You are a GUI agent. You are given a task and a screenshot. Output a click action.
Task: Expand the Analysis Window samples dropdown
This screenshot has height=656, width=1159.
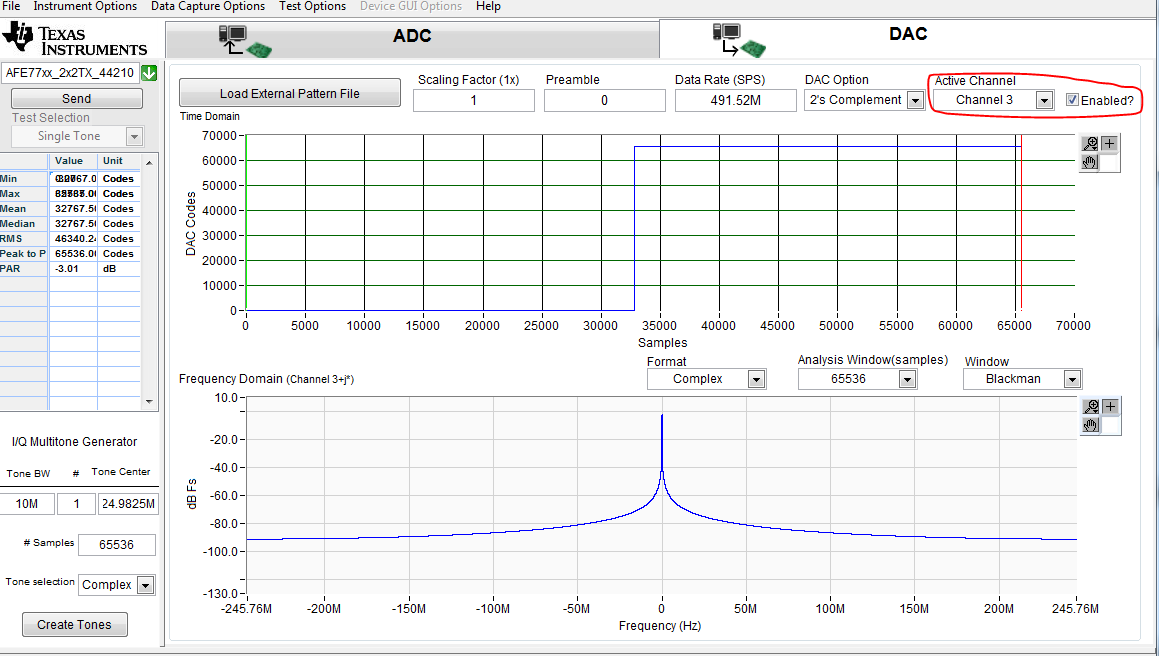pos(907,379)
